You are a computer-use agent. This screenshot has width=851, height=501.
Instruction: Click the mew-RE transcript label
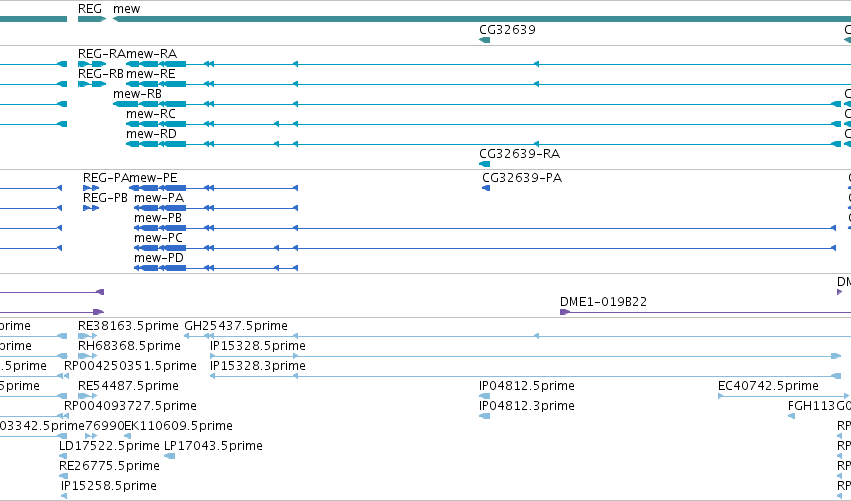151,73
